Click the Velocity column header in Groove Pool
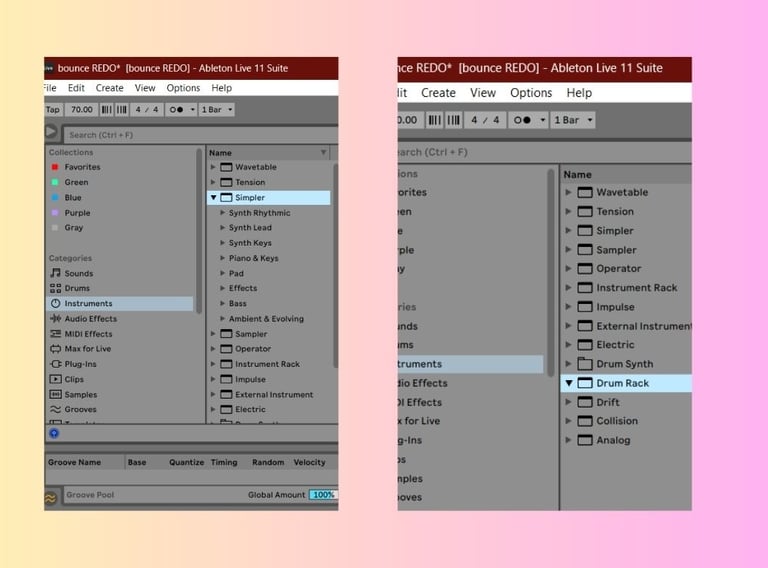 point(309,462)
